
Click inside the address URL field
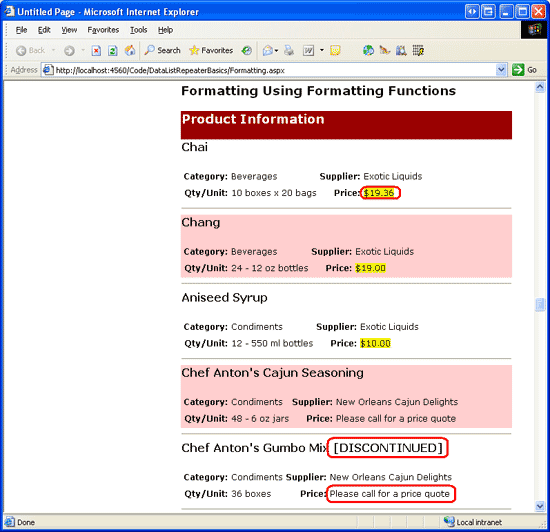[x=274, y=70]
